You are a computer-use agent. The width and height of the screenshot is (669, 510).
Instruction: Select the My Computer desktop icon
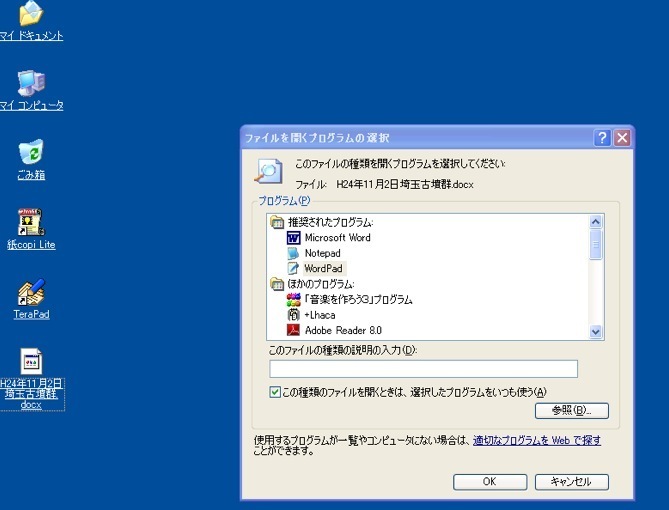pyautogui.click(x=31, y=83)
